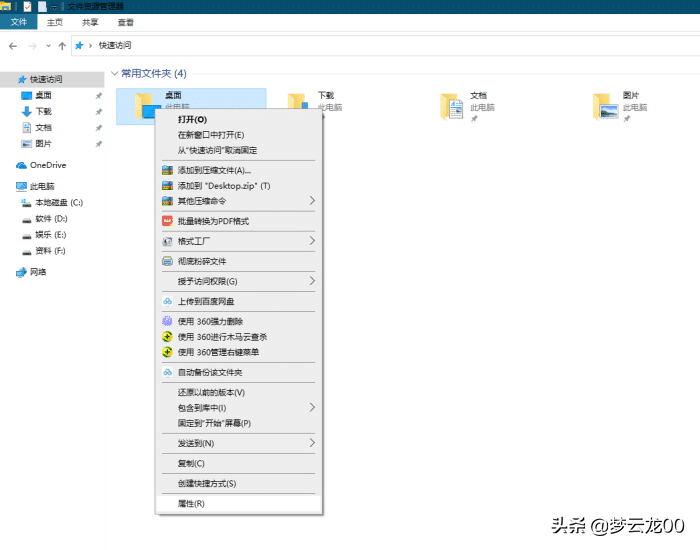The height and width of the screenshot is (550, 700).
Task: Switch to the 共享 ribbon tab
Action: click(x=90, y=22)
